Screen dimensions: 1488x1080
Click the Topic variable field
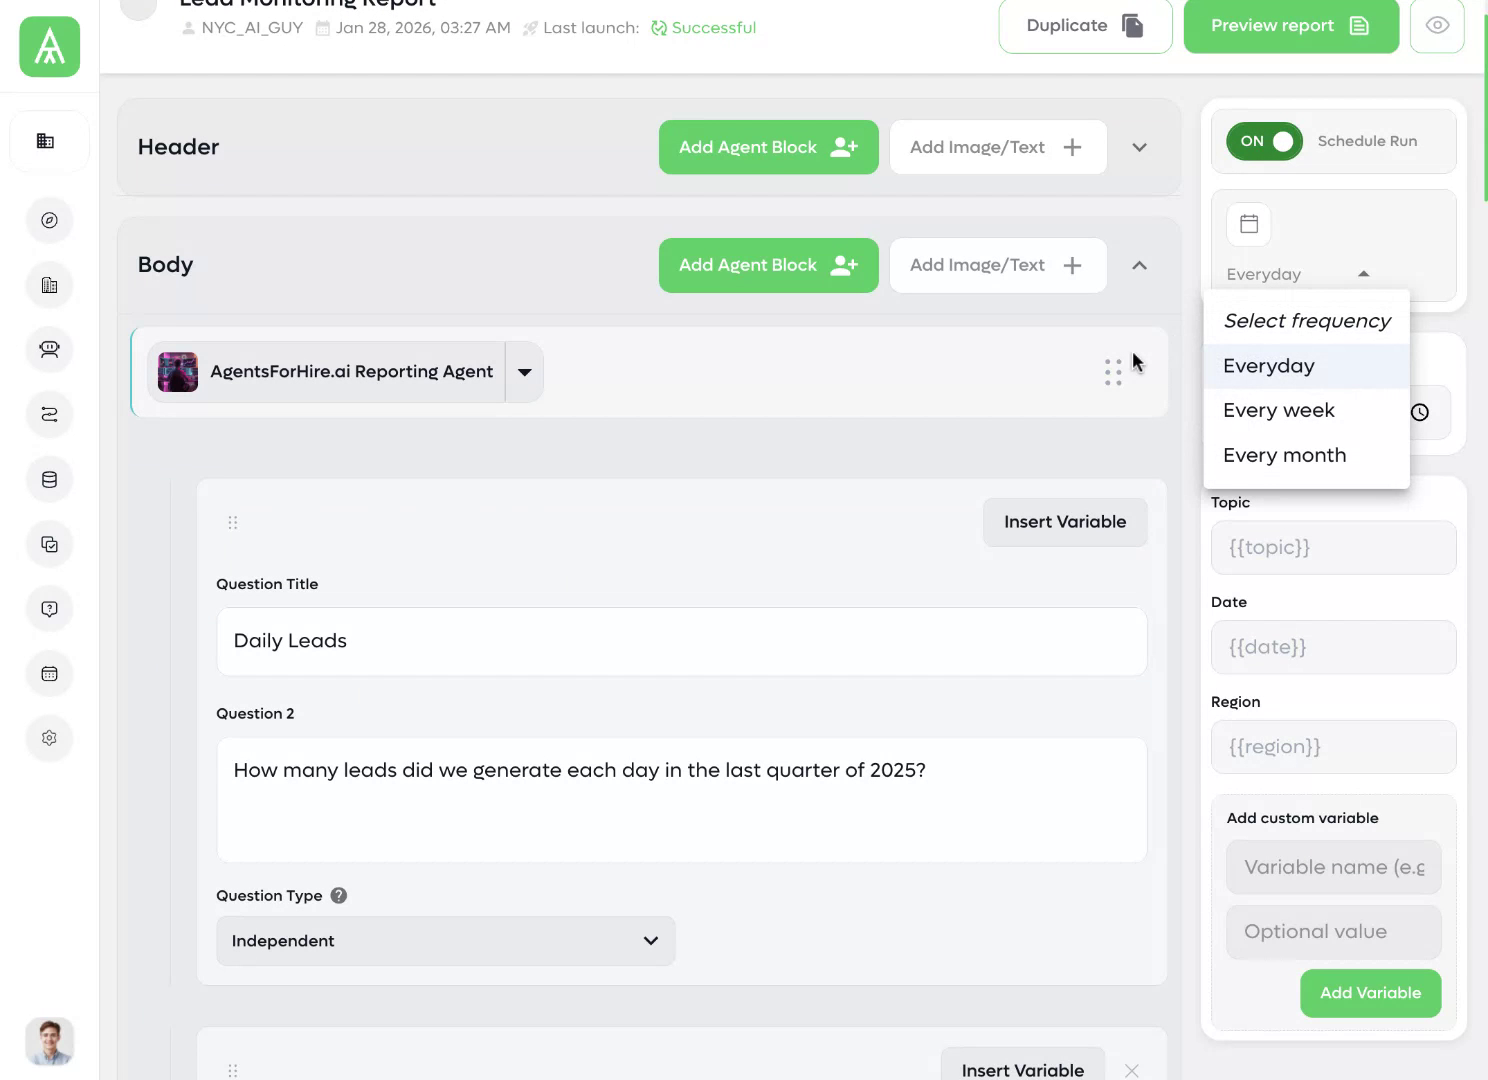pyautogui.click(x=1333, y=547)
